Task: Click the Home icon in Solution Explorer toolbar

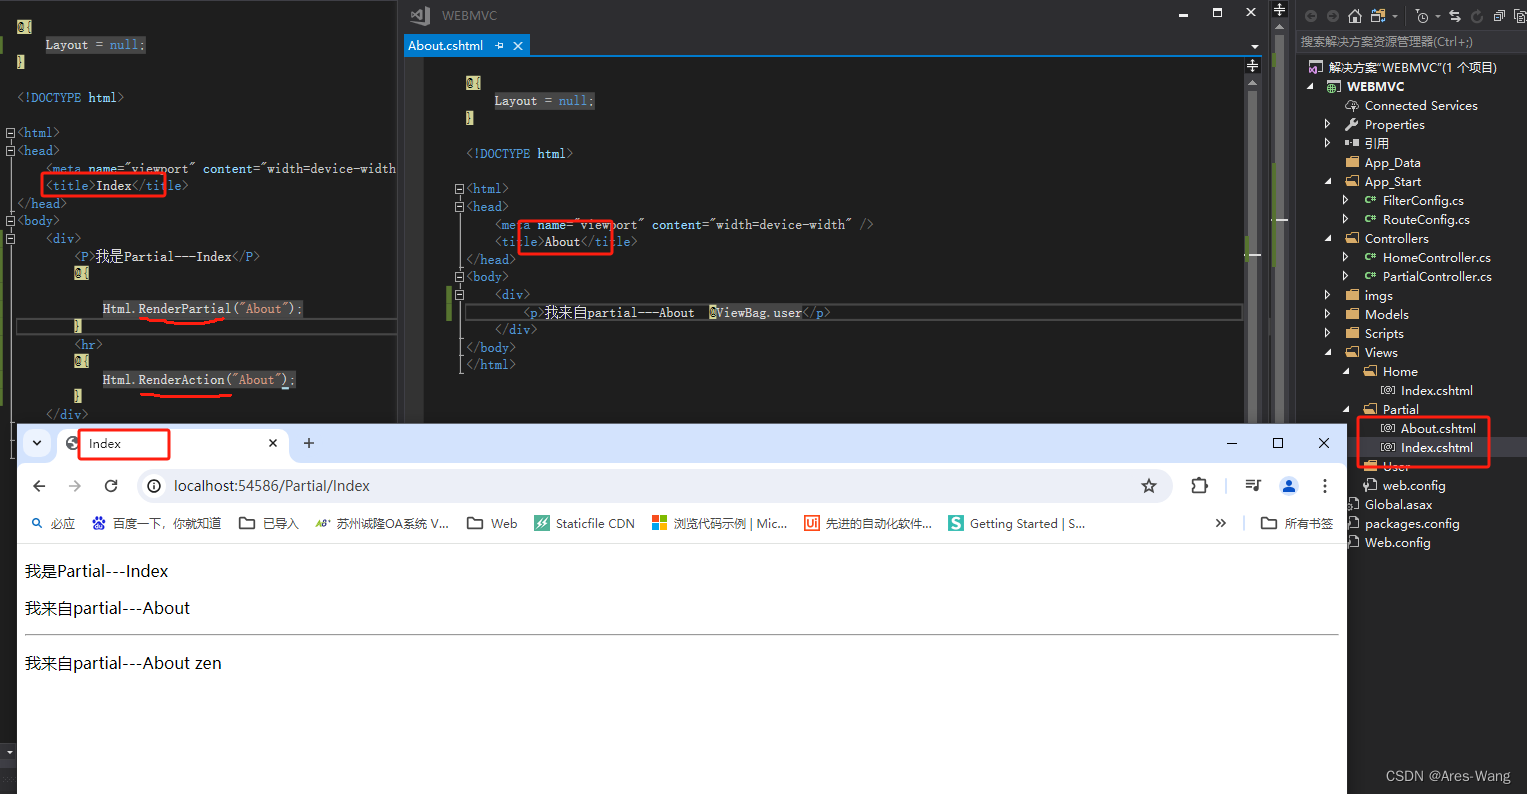Action: (x=1355, y=15)
